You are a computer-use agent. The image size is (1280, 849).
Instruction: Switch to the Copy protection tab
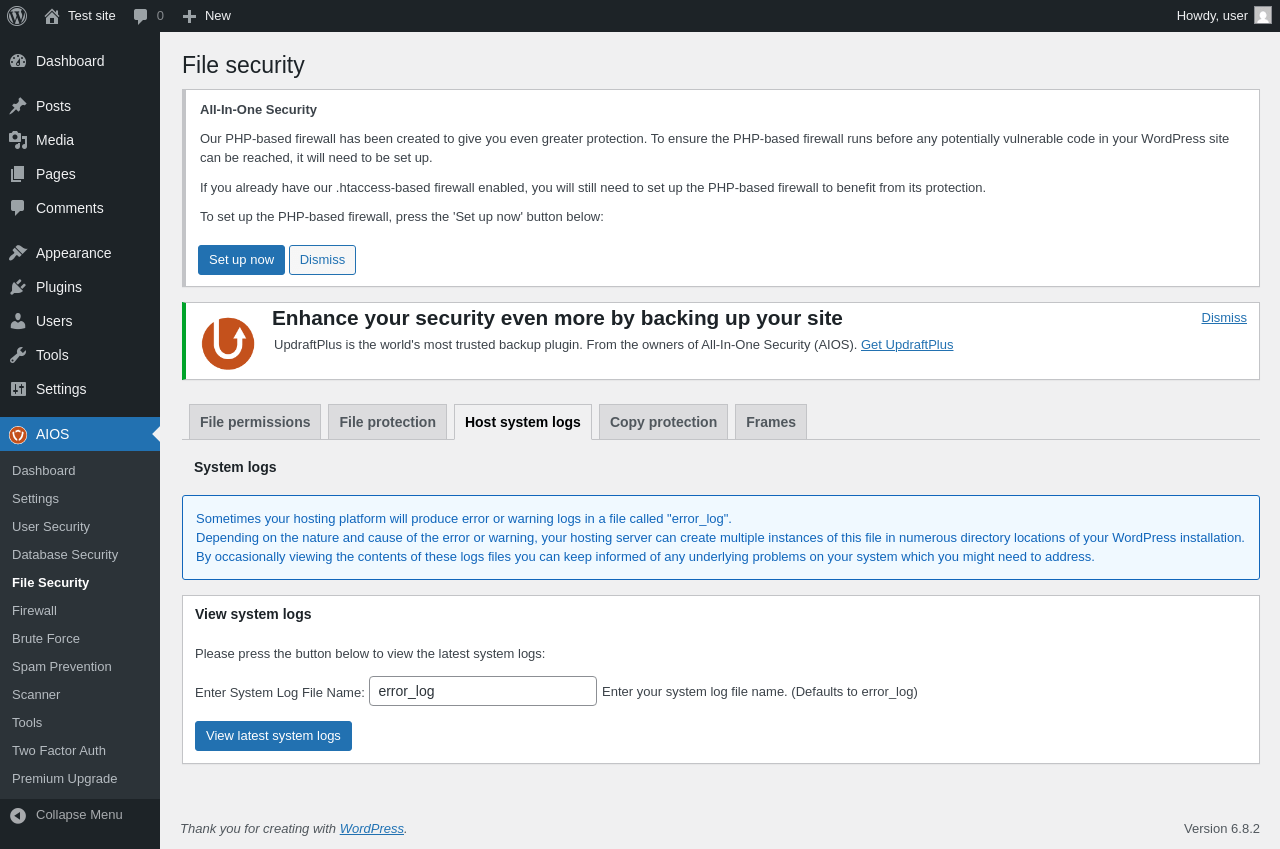(x=663, y=422)
